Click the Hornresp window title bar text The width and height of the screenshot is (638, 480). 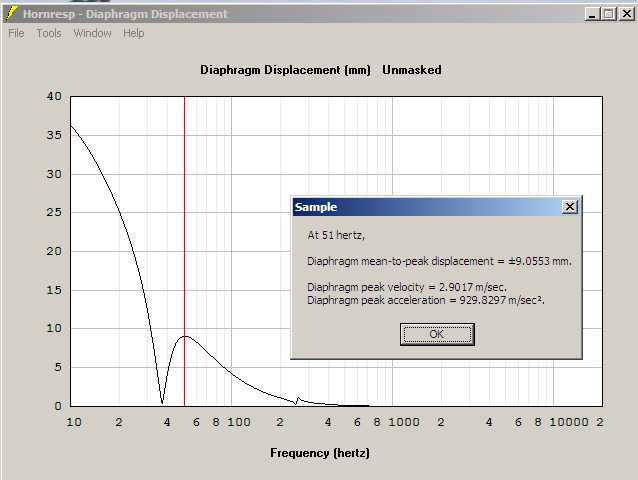125,14
